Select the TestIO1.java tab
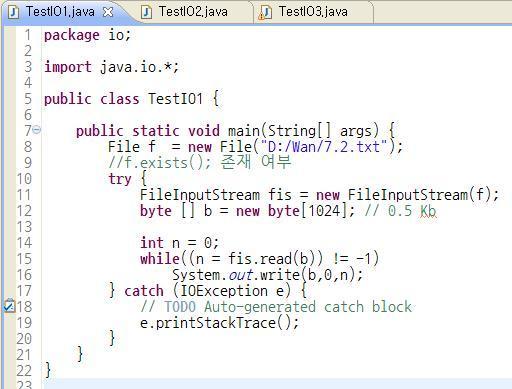The image size is (512, 389). (60, 12)
